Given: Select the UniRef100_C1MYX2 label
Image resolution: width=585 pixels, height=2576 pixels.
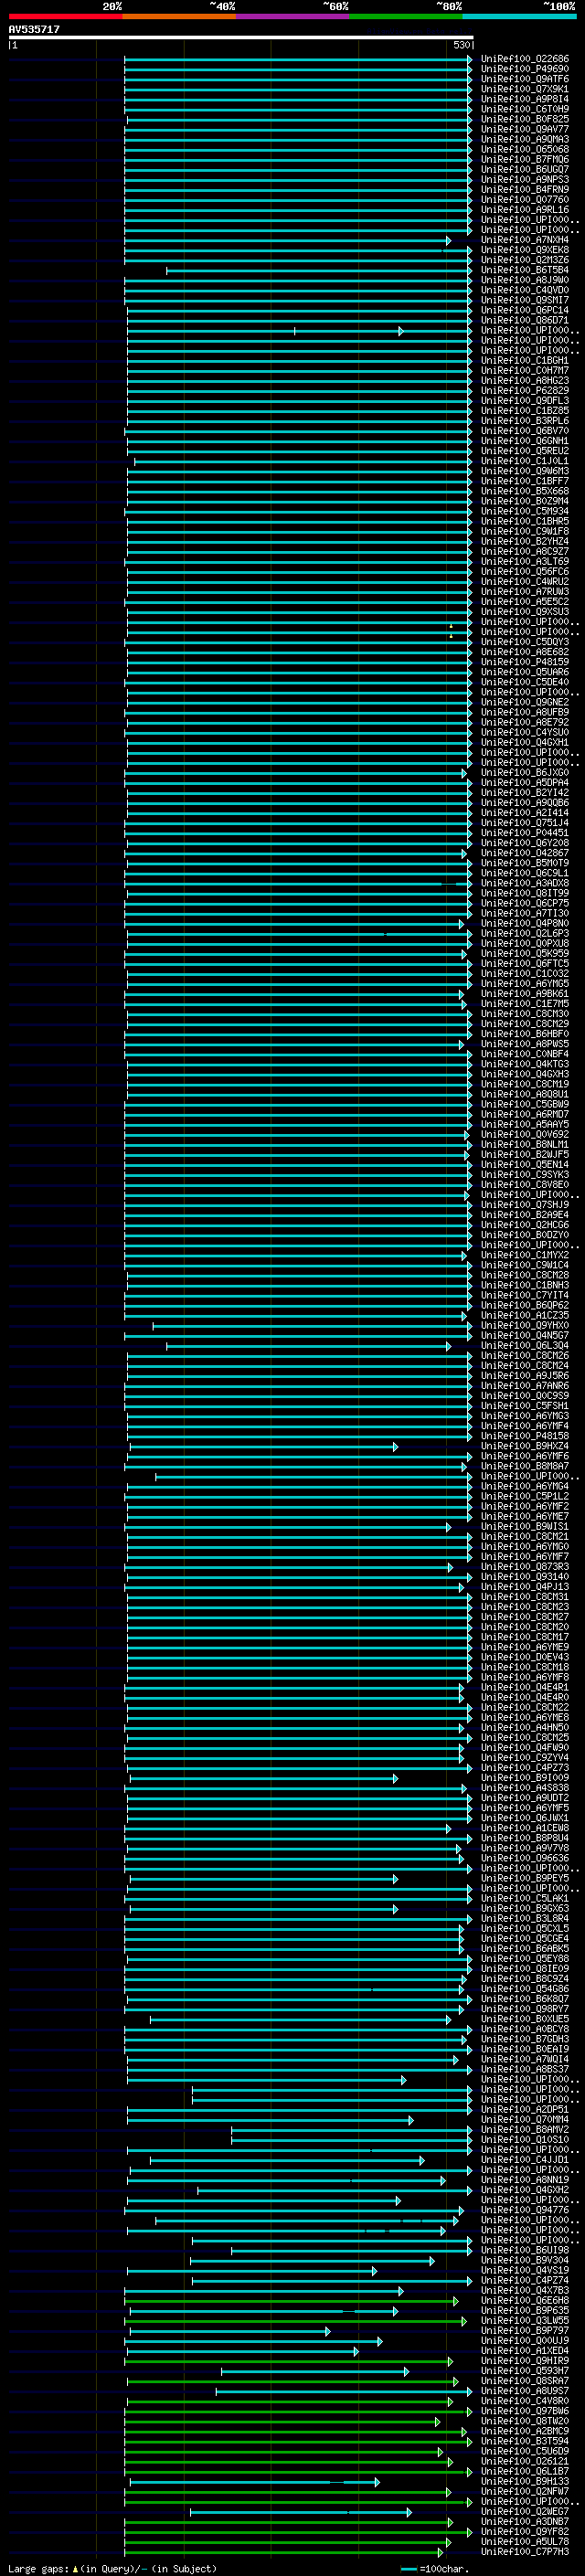Looking at the screenshot, I should coord(525,1255).
